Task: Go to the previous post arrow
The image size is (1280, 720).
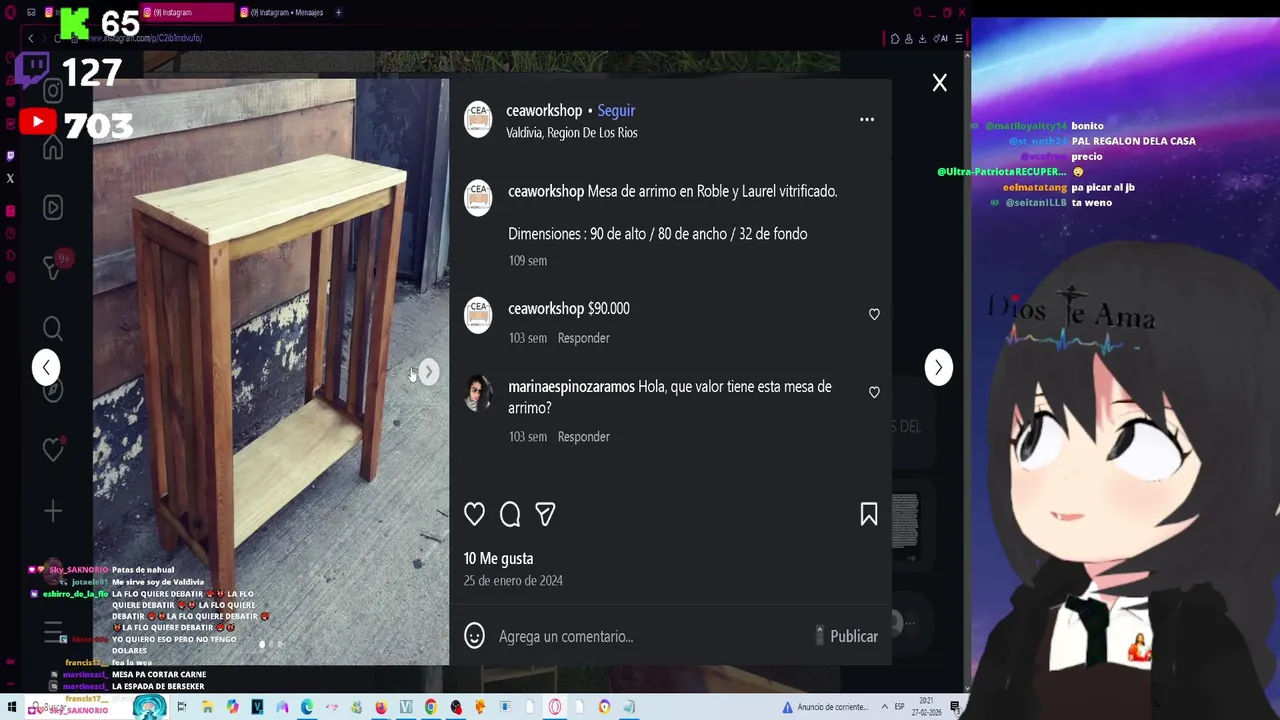Action: [x=46, y=367]
